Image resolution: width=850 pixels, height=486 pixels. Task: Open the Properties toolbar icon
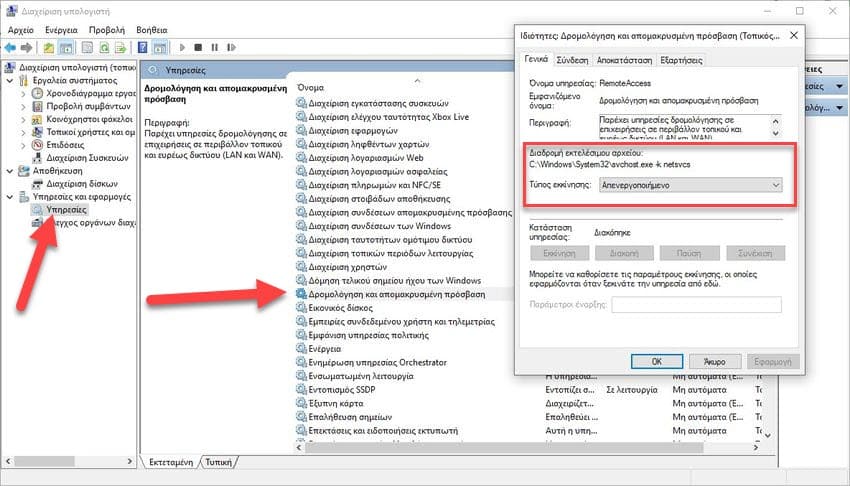click(x=87, y=48)
